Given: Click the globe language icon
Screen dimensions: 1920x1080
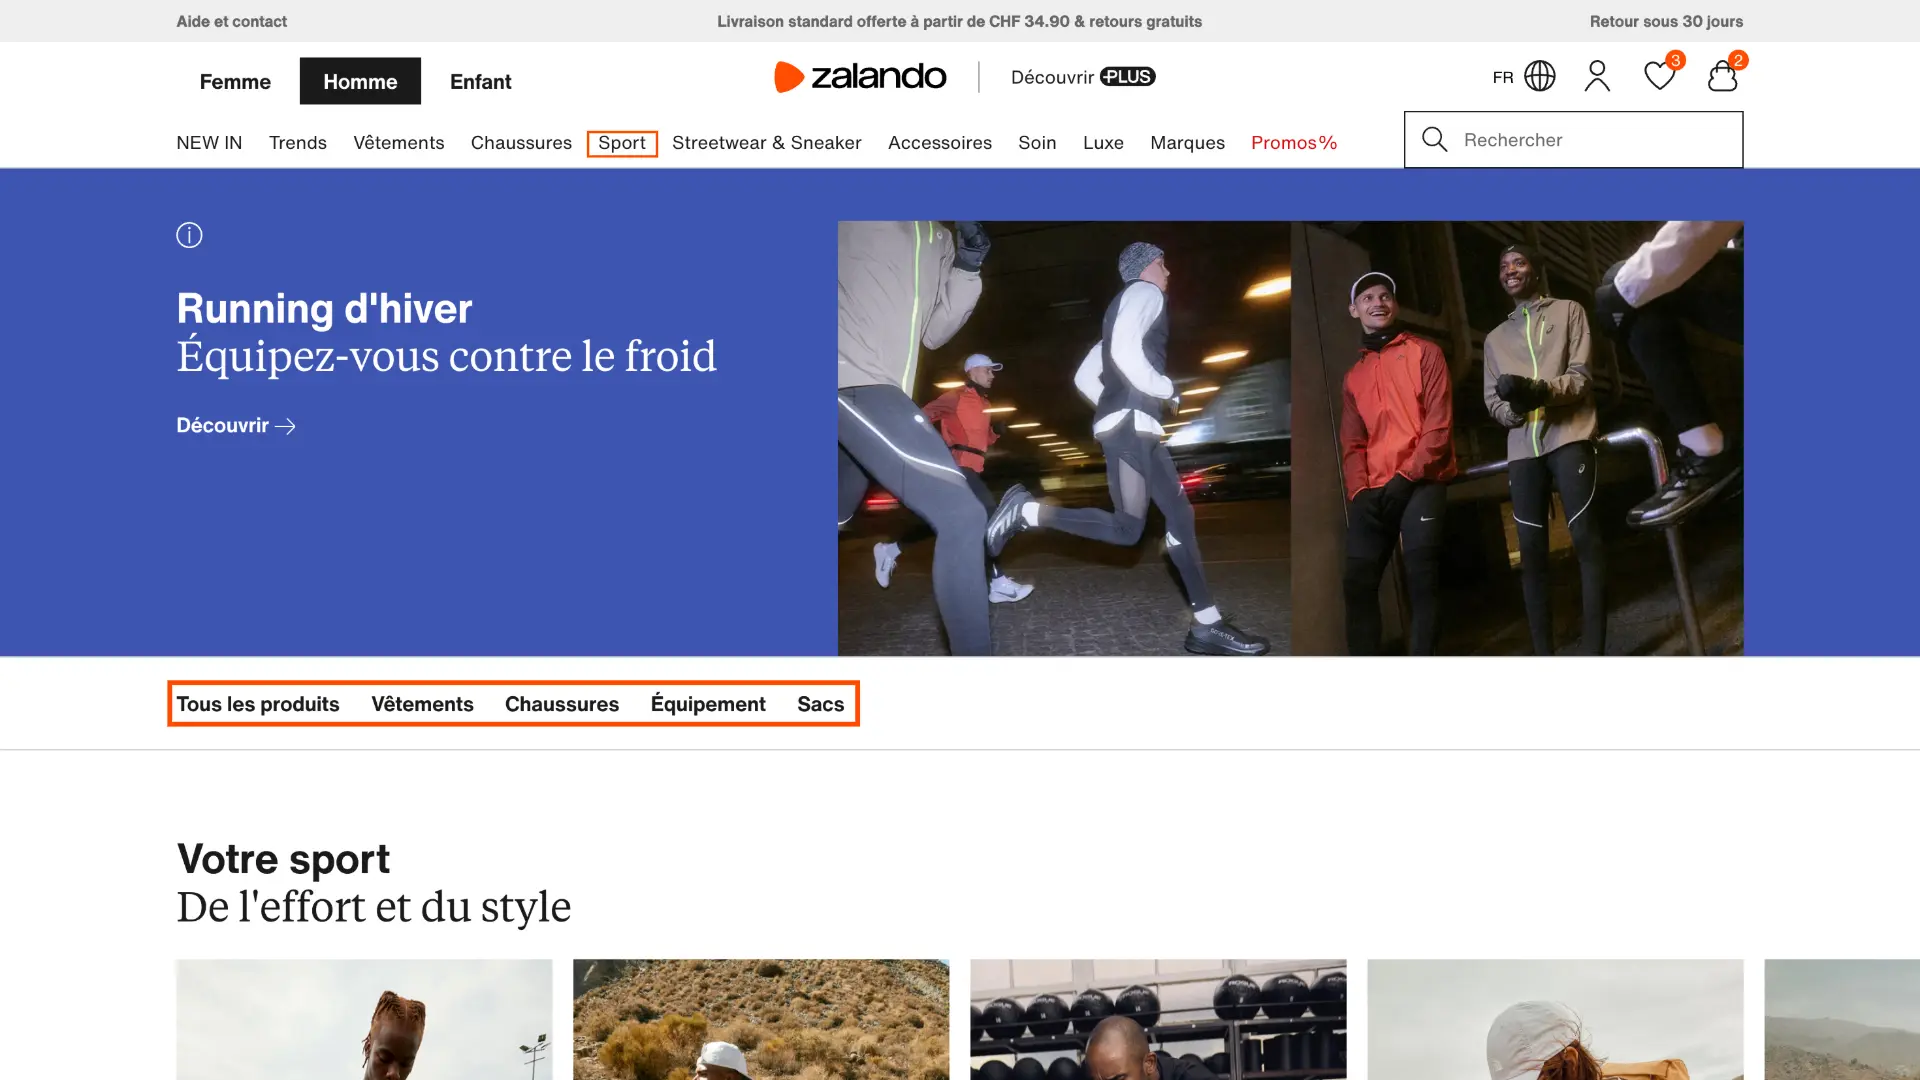Looking at the screenshot, I should (1540, 76).
